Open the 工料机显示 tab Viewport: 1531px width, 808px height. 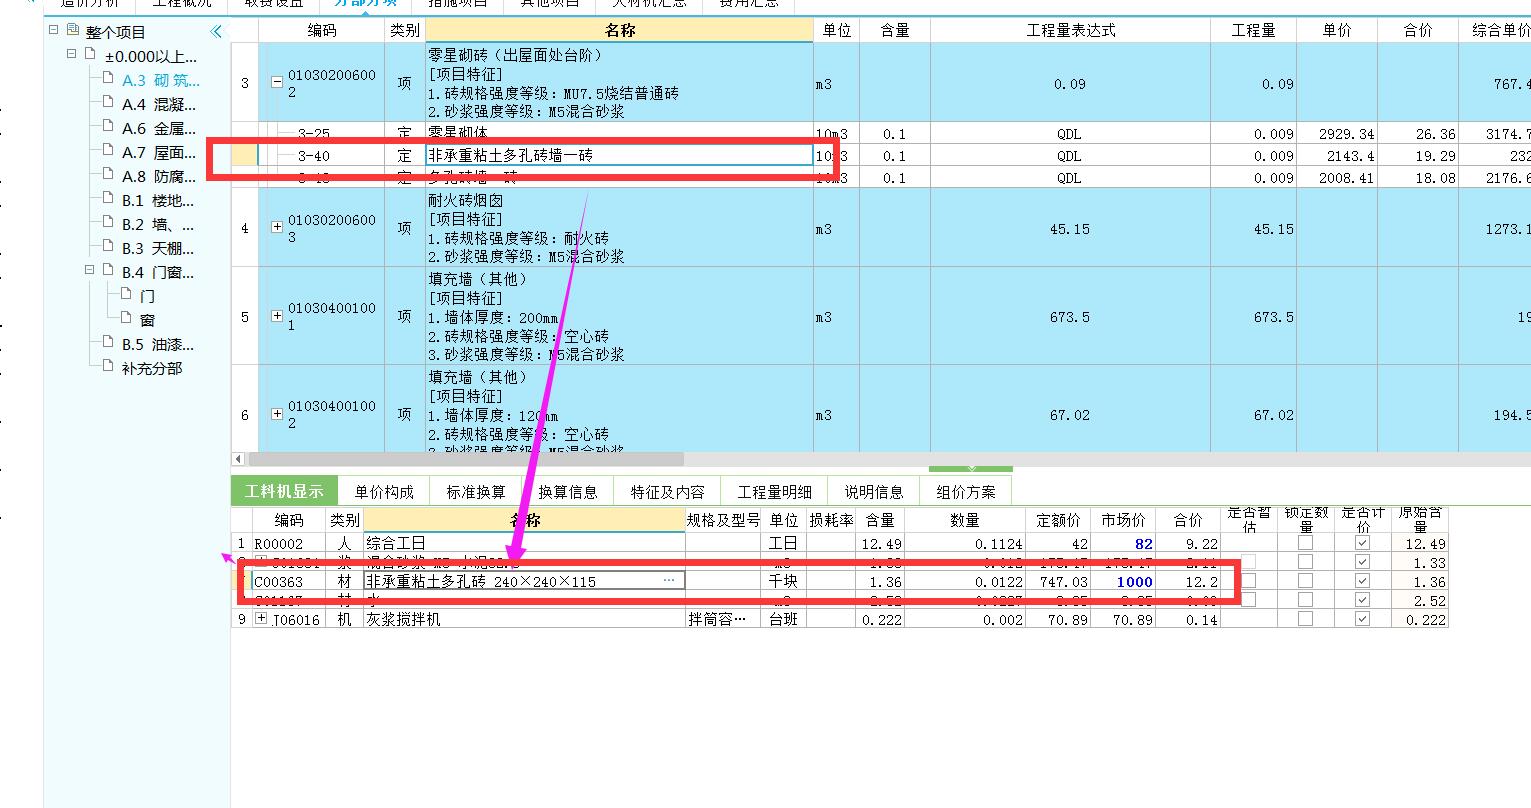(x=284, y=491)
